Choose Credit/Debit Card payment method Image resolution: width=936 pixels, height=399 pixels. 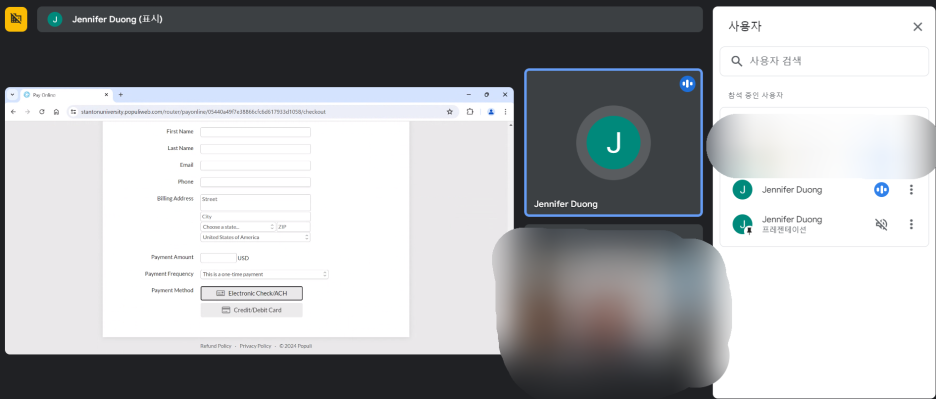click(x=251, y=310)
